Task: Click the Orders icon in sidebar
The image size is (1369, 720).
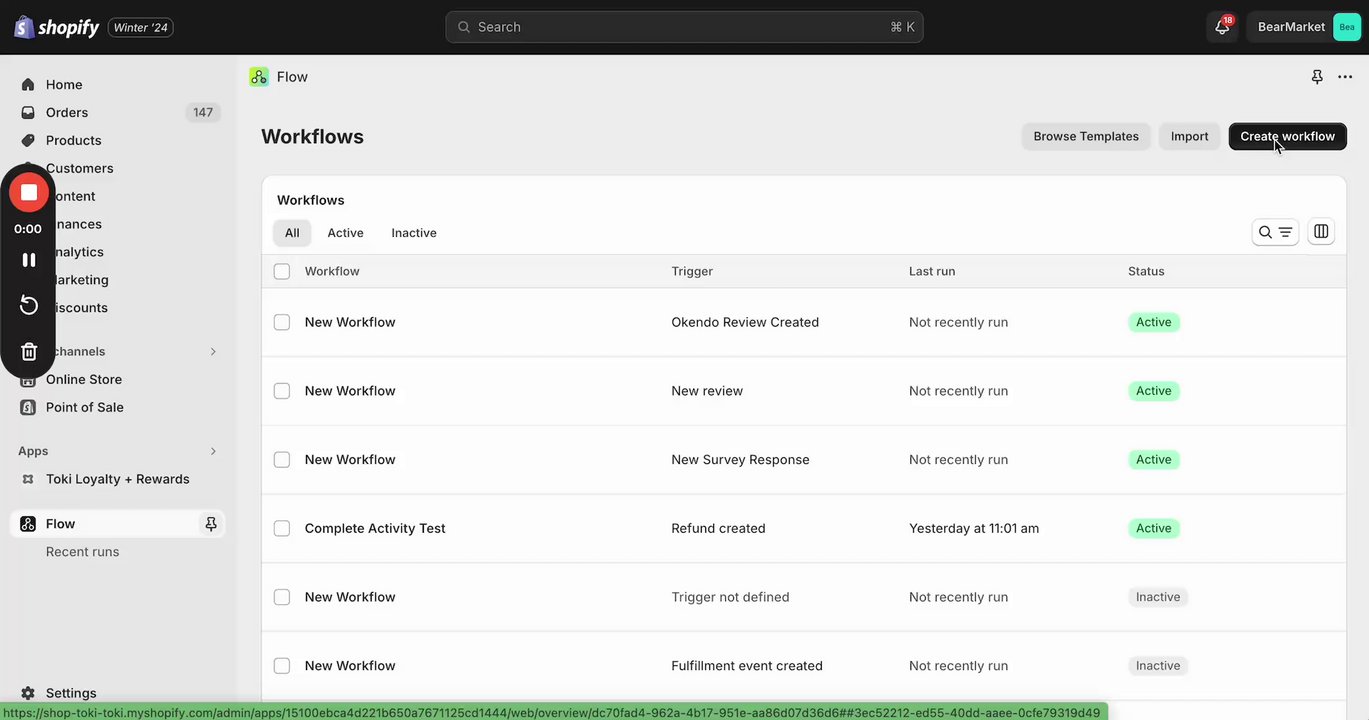Action: click(28, 113)
